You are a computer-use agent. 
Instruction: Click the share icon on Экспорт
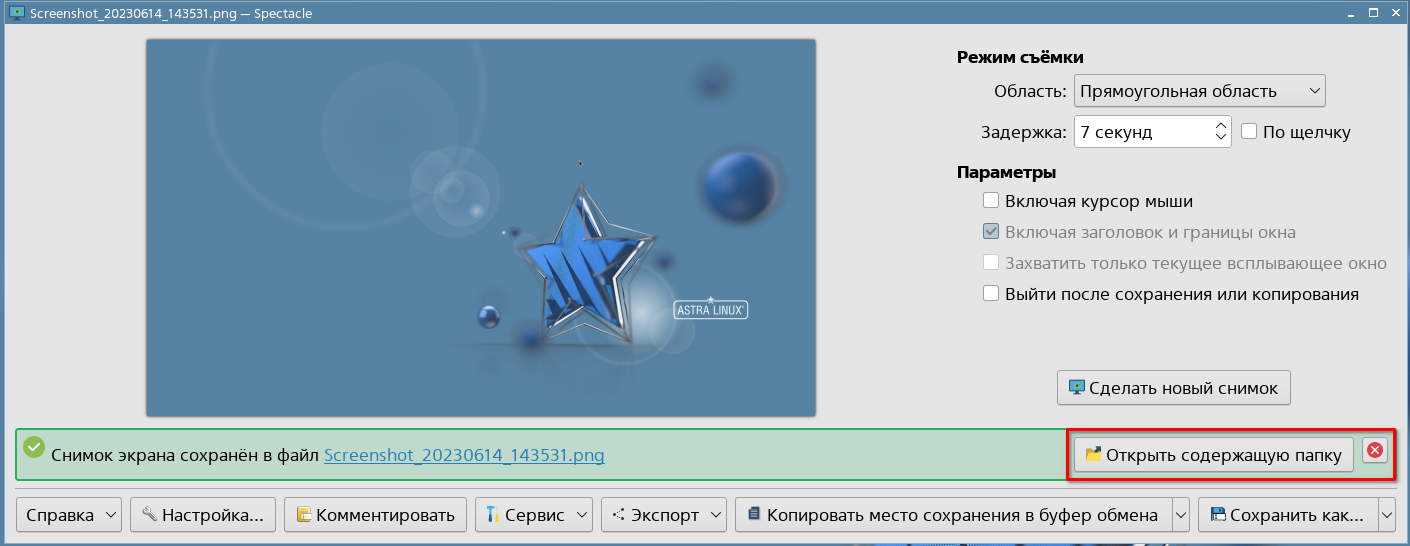click(x=619, y=515)
